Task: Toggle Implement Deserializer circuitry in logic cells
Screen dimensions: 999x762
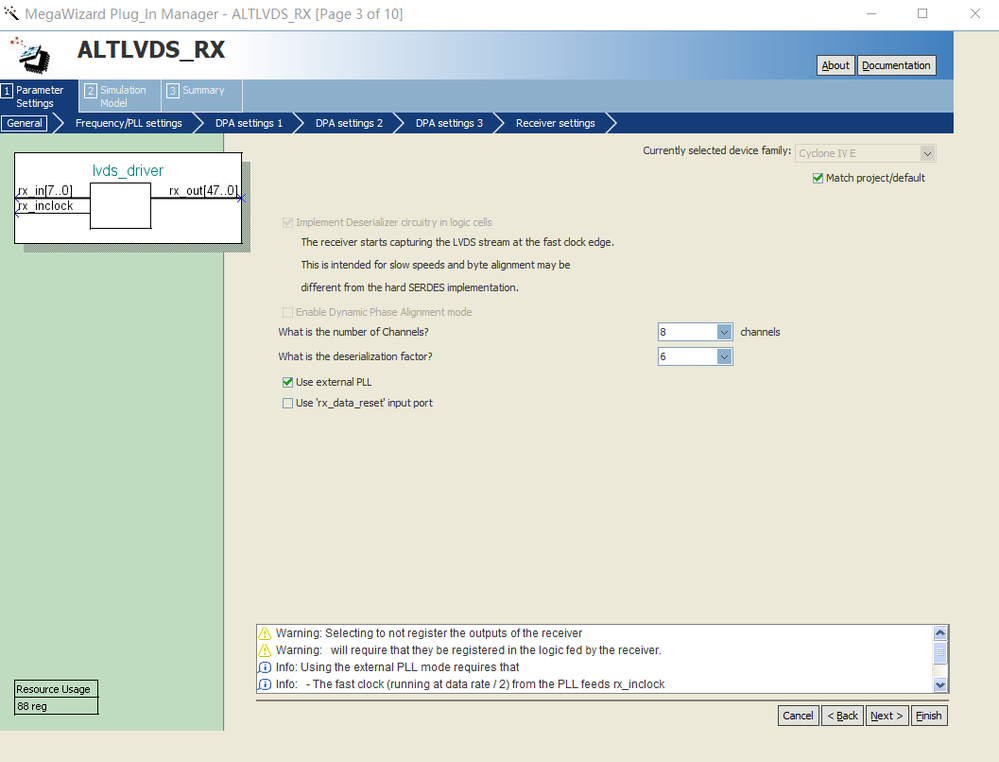Action: (x=287, y=222)
